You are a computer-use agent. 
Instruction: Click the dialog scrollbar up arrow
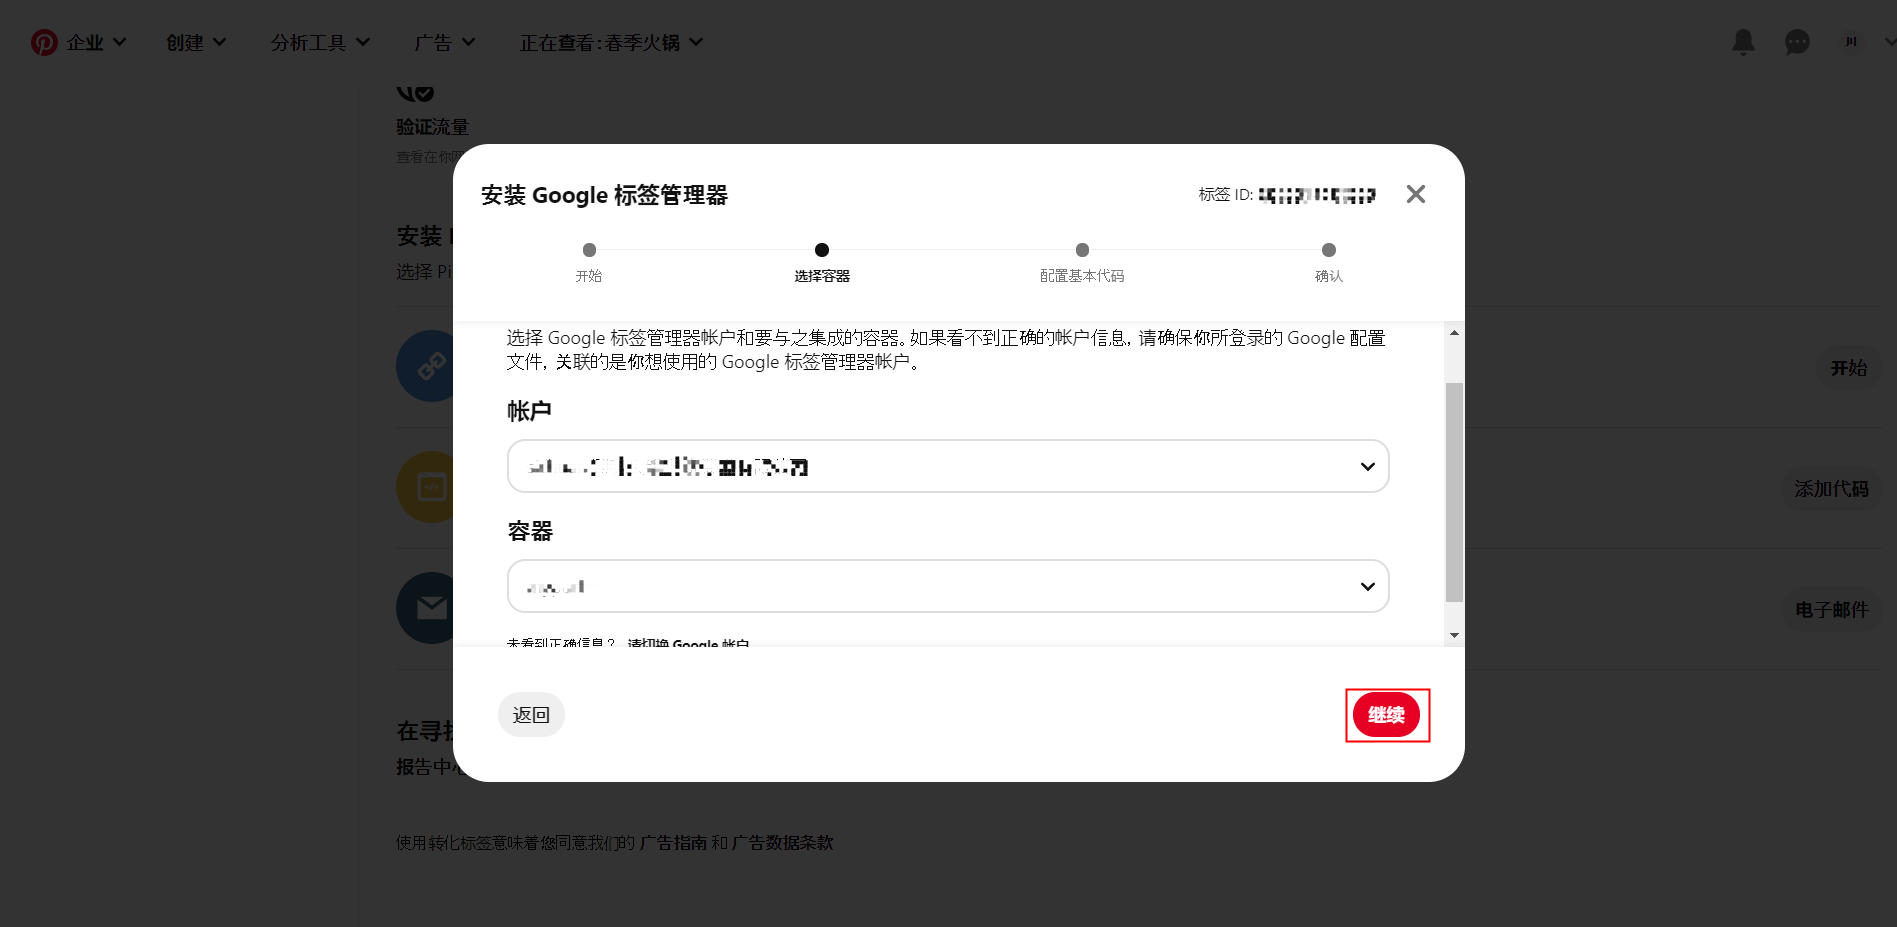[1454, 333]
